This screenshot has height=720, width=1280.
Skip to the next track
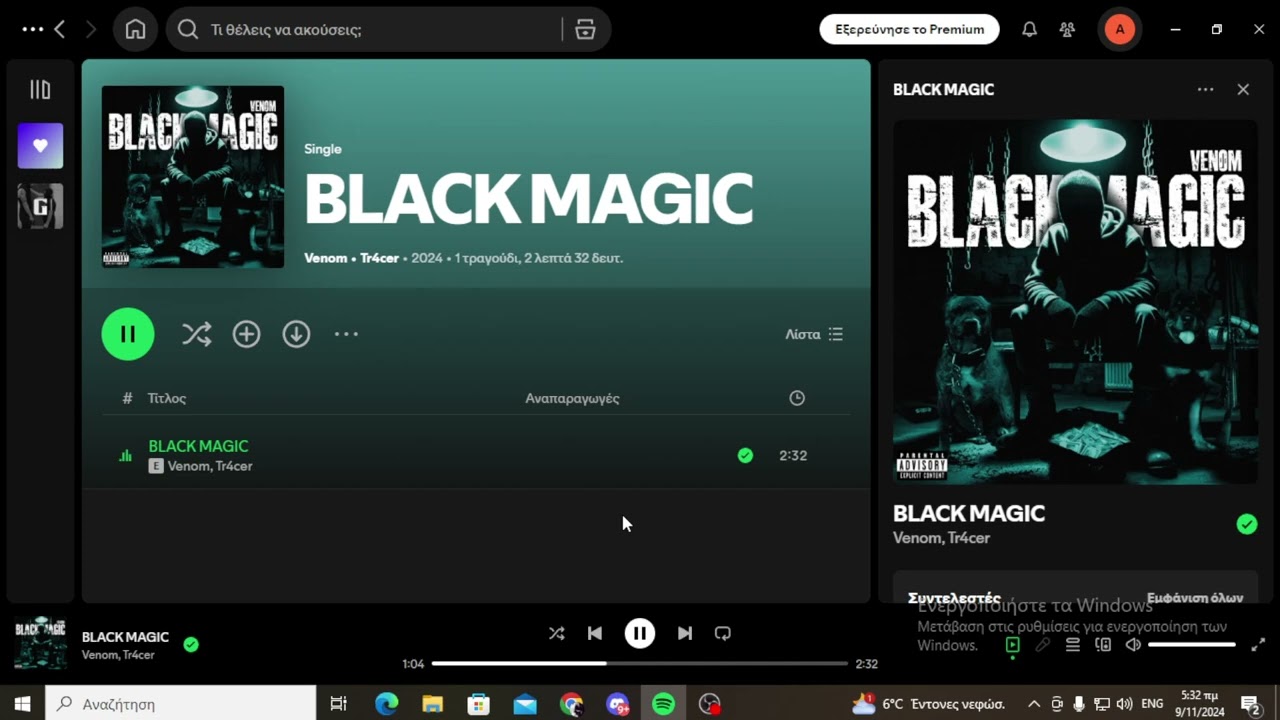pos(684,633)
